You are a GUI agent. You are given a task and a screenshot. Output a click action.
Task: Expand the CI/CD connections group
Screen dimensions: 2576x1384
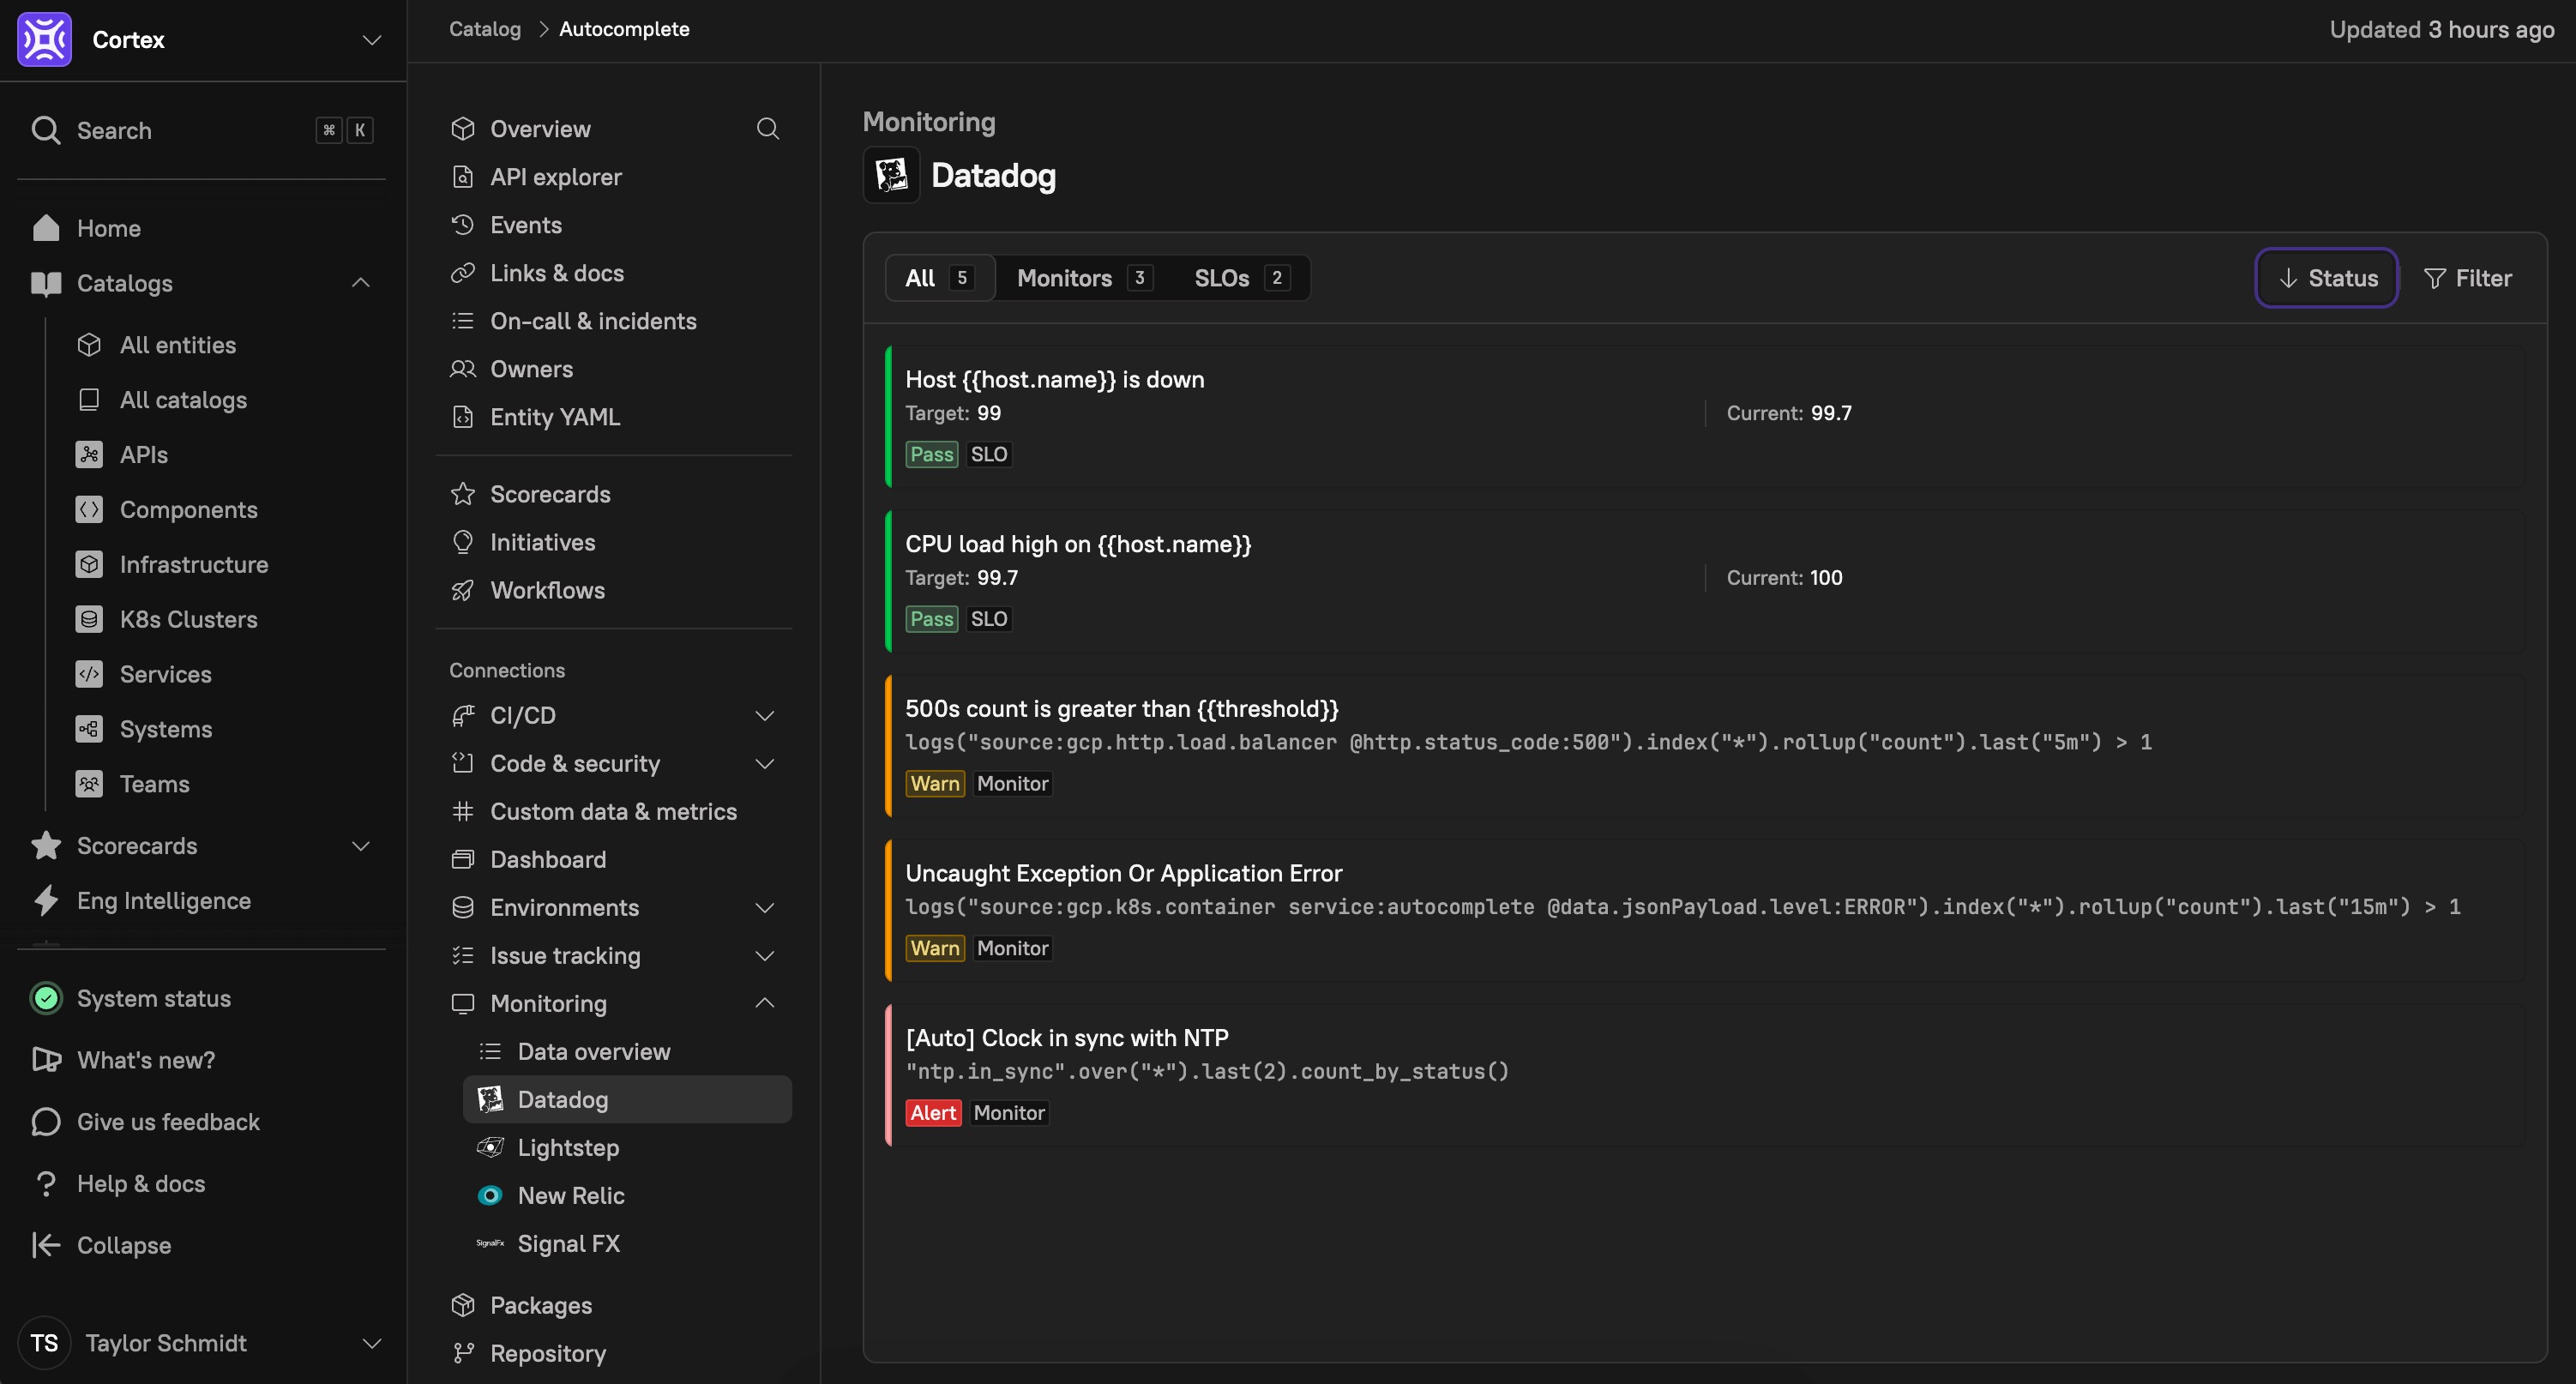[x=764, y=715]
